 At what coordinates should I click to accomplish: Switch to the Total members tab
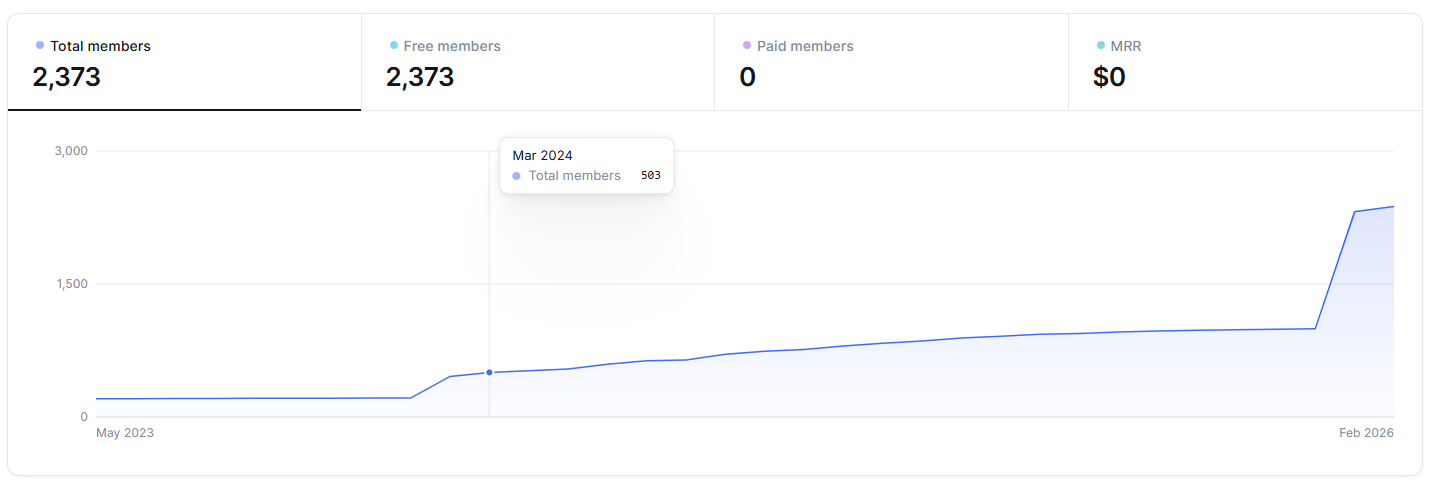point(184,62)
